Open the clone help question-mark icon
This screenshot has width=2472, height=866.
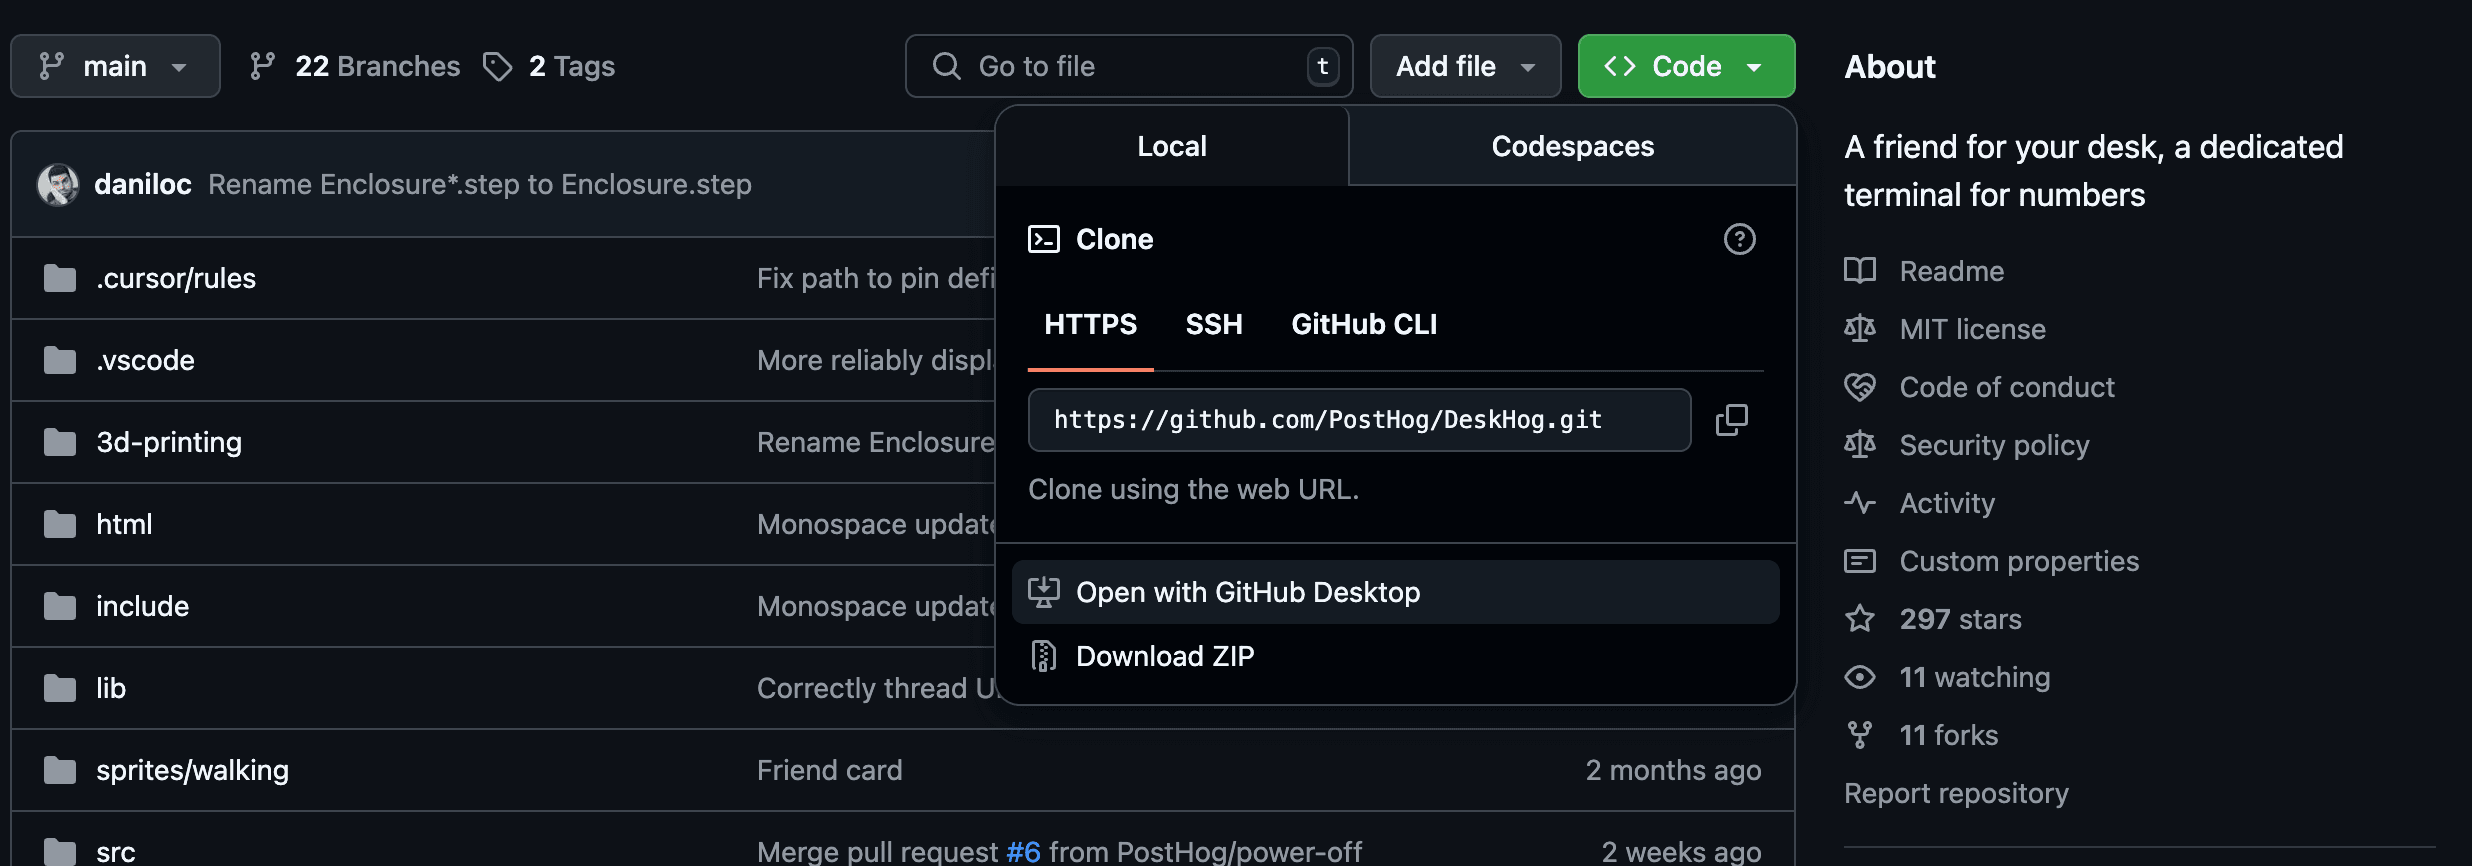click(1740, 239)
